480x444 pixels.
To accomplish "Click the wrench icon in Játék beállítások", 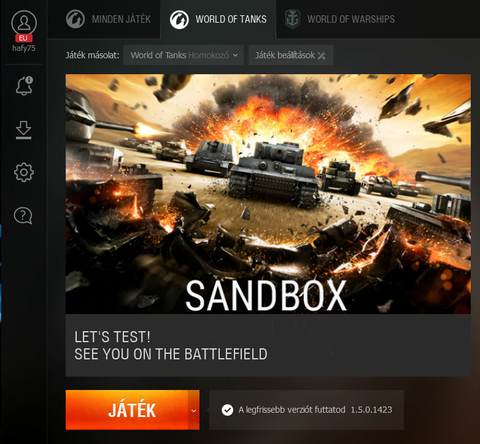I will (322, 55).
